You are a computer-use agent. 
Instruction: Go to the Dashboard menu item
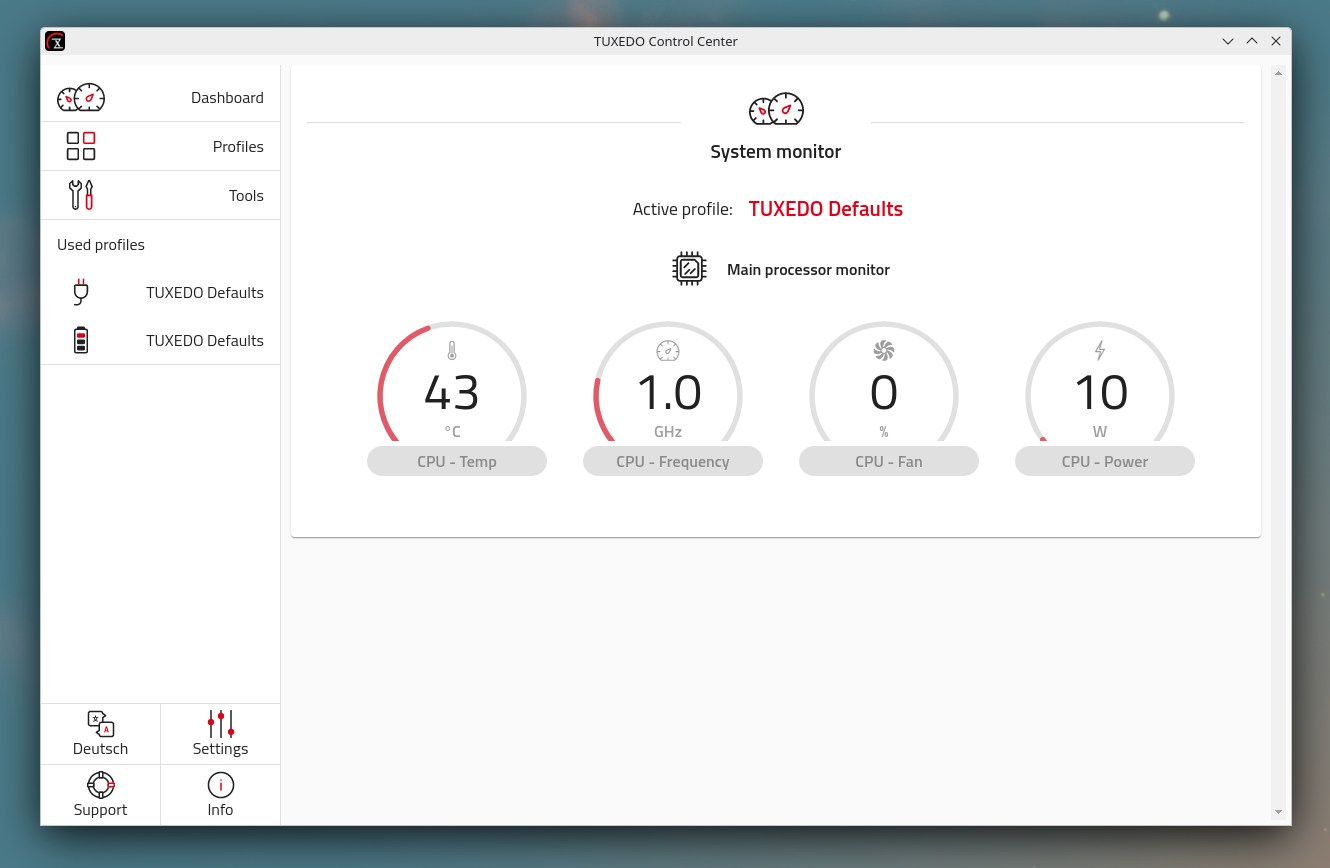[160, 98]
